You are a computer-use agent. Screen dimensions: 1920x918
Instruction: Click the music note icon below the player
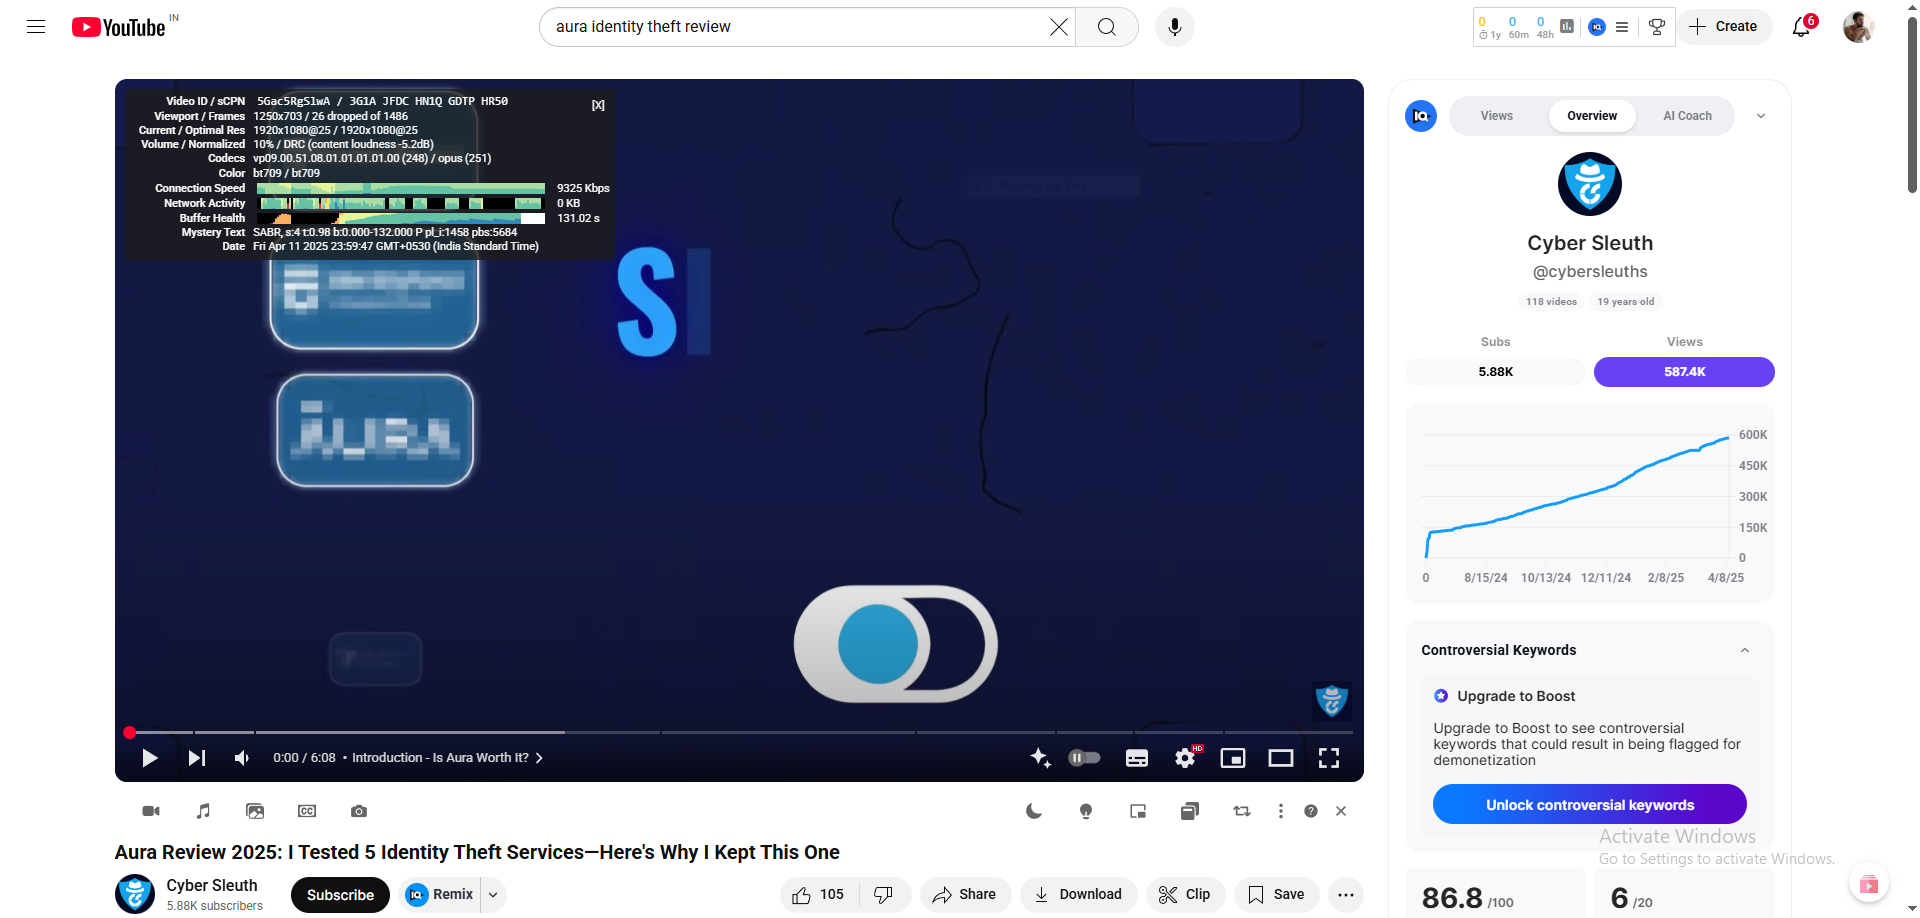(x=203, y=811)
